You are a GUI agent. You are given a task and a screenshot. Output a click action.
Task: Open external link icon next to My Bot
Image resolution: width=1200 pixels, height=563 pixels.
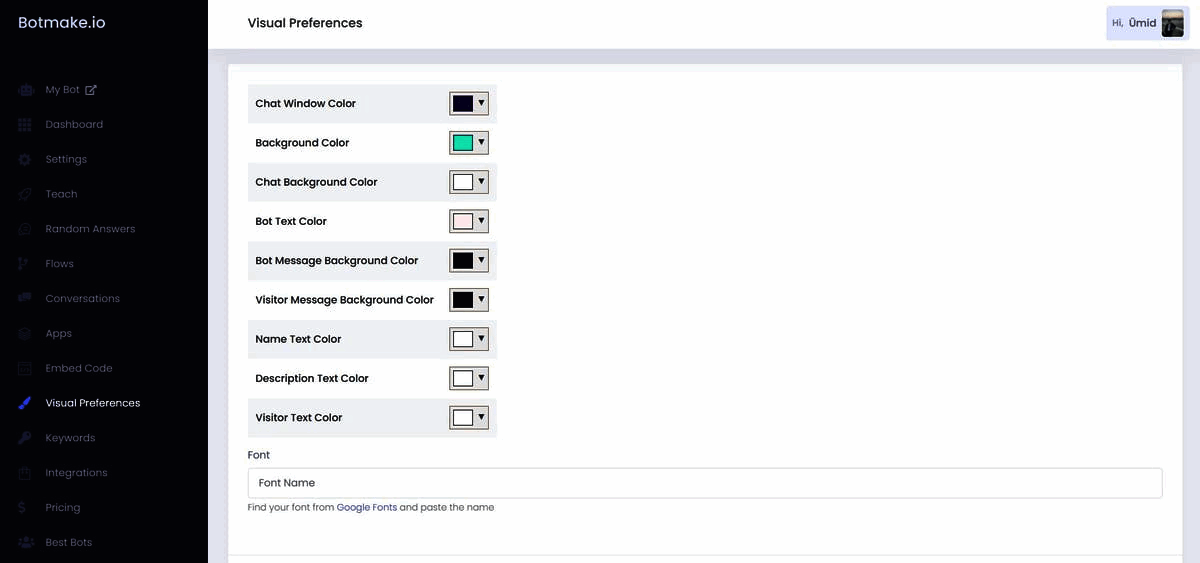click(91, 90)
